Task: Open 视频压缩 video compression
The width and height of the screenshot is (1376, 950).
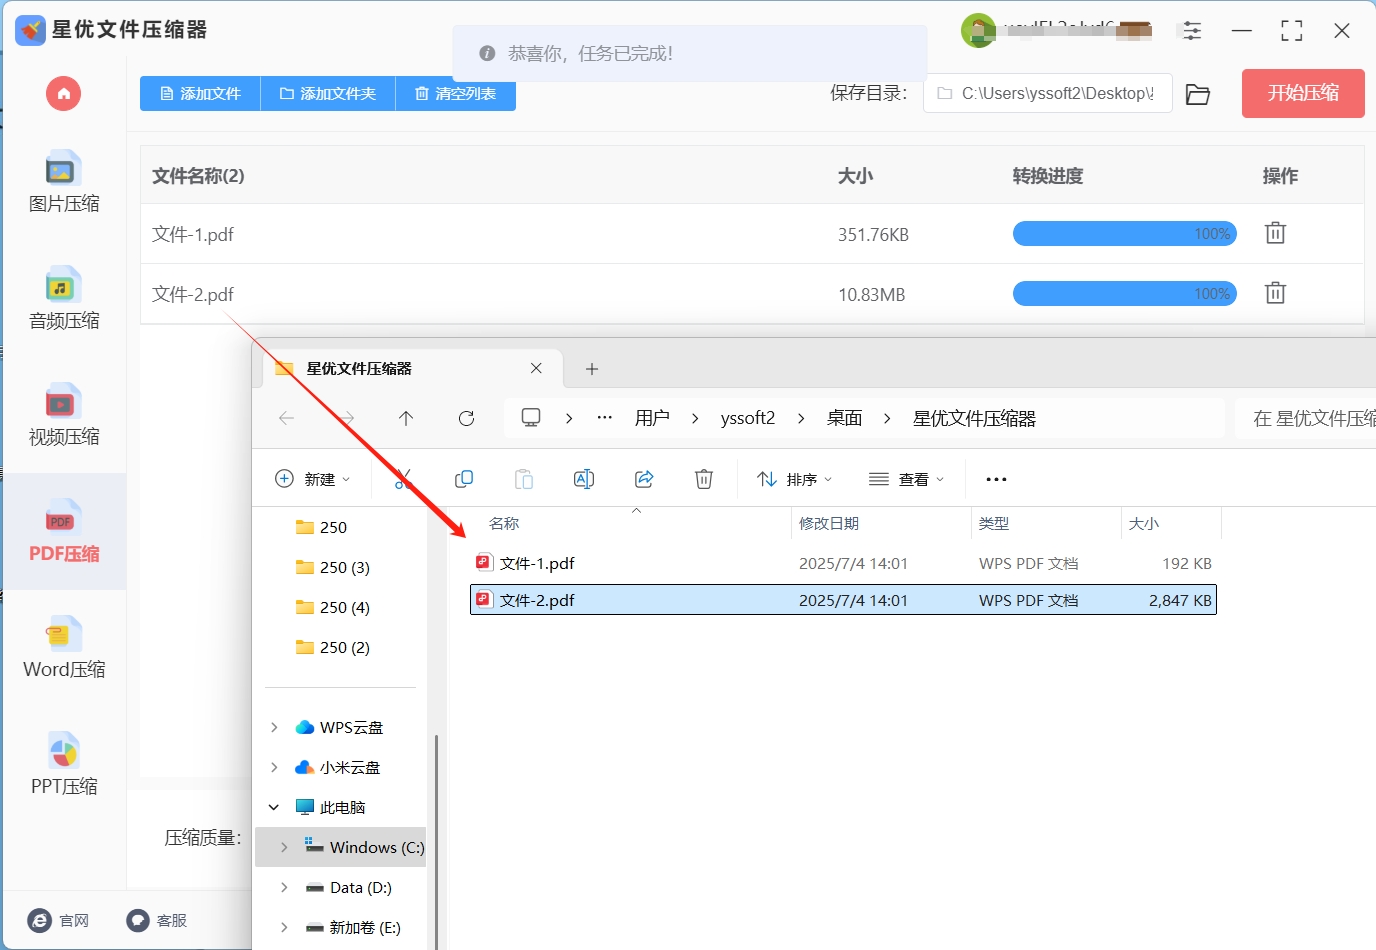Action: click(64, 415)
